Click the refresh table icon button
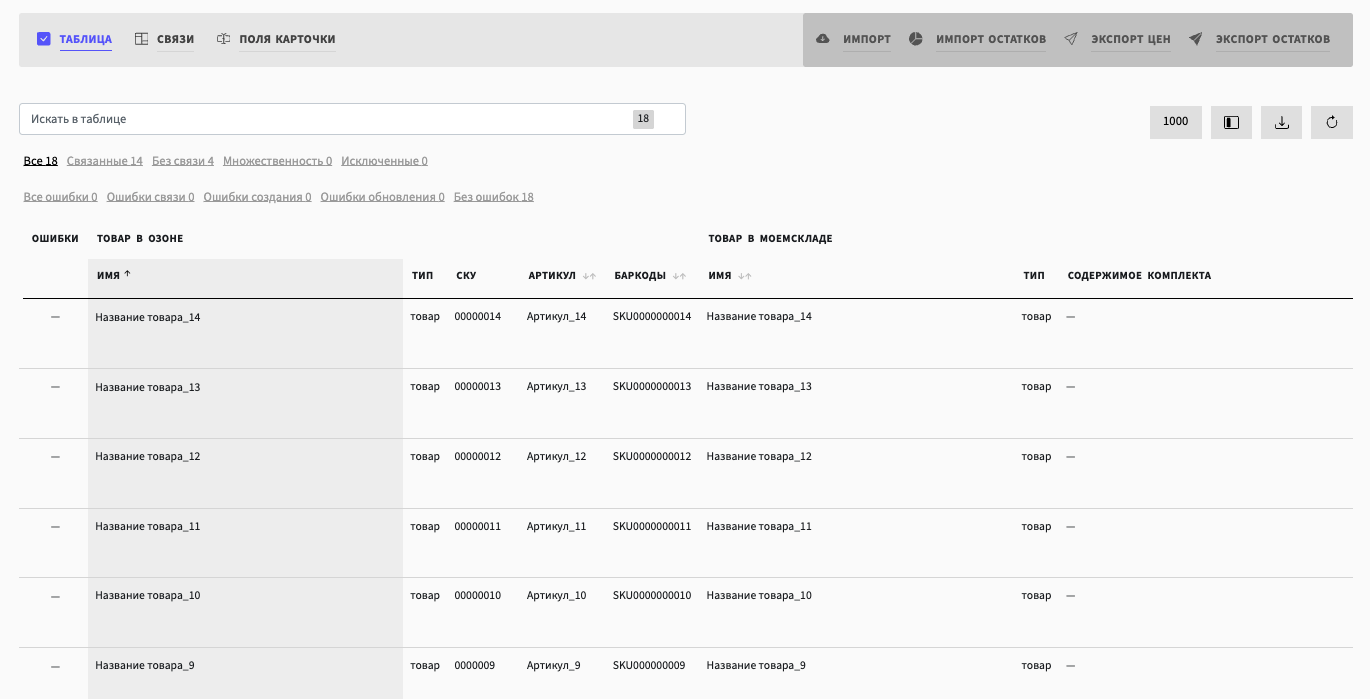The image size is (1370, 699). click(x=1331, y=122)
